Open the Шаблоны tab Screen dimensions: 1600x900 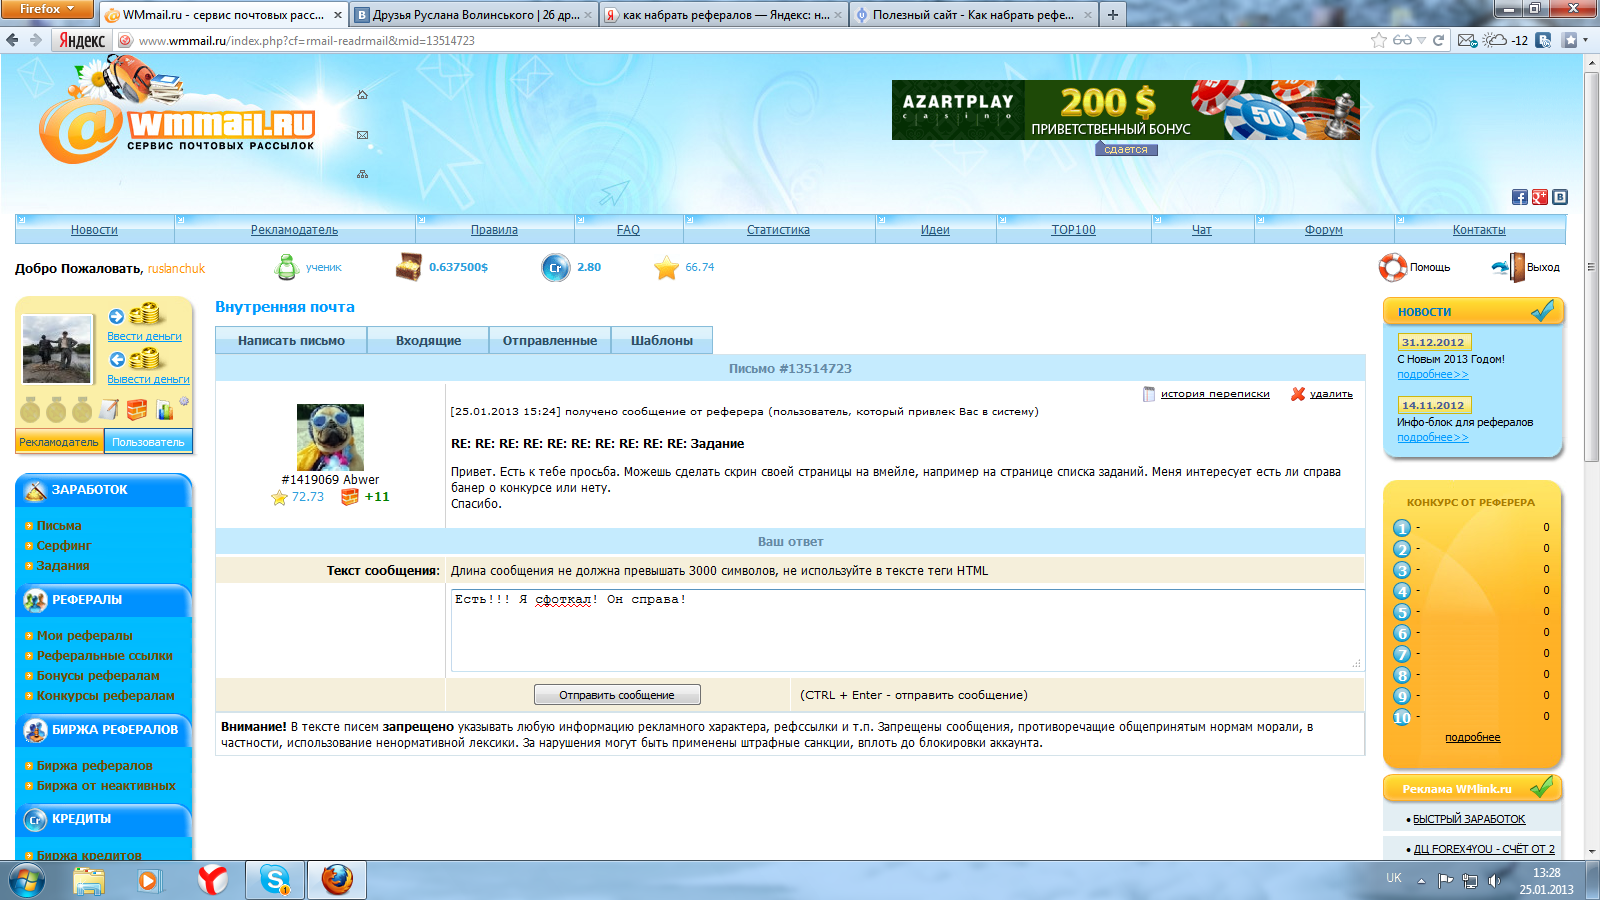click(662, 341)
